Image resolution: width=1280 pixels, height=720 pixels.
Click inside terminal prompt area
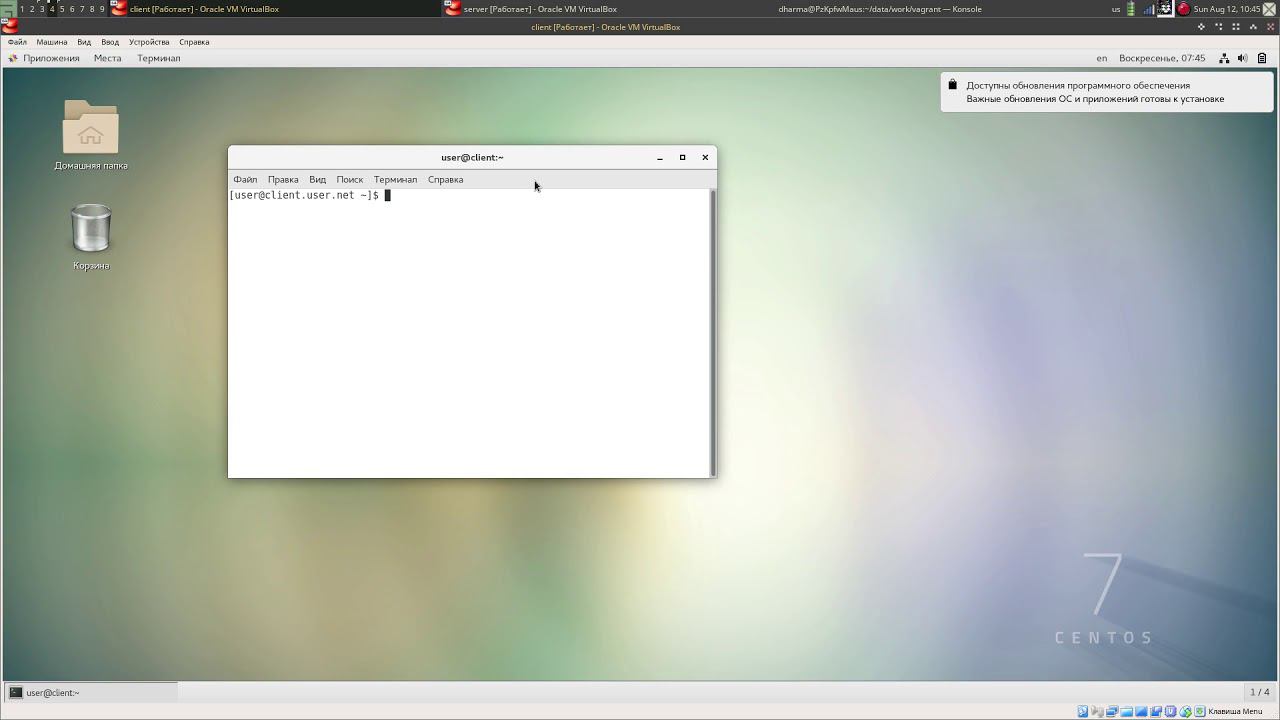click(x=468, y=332)
